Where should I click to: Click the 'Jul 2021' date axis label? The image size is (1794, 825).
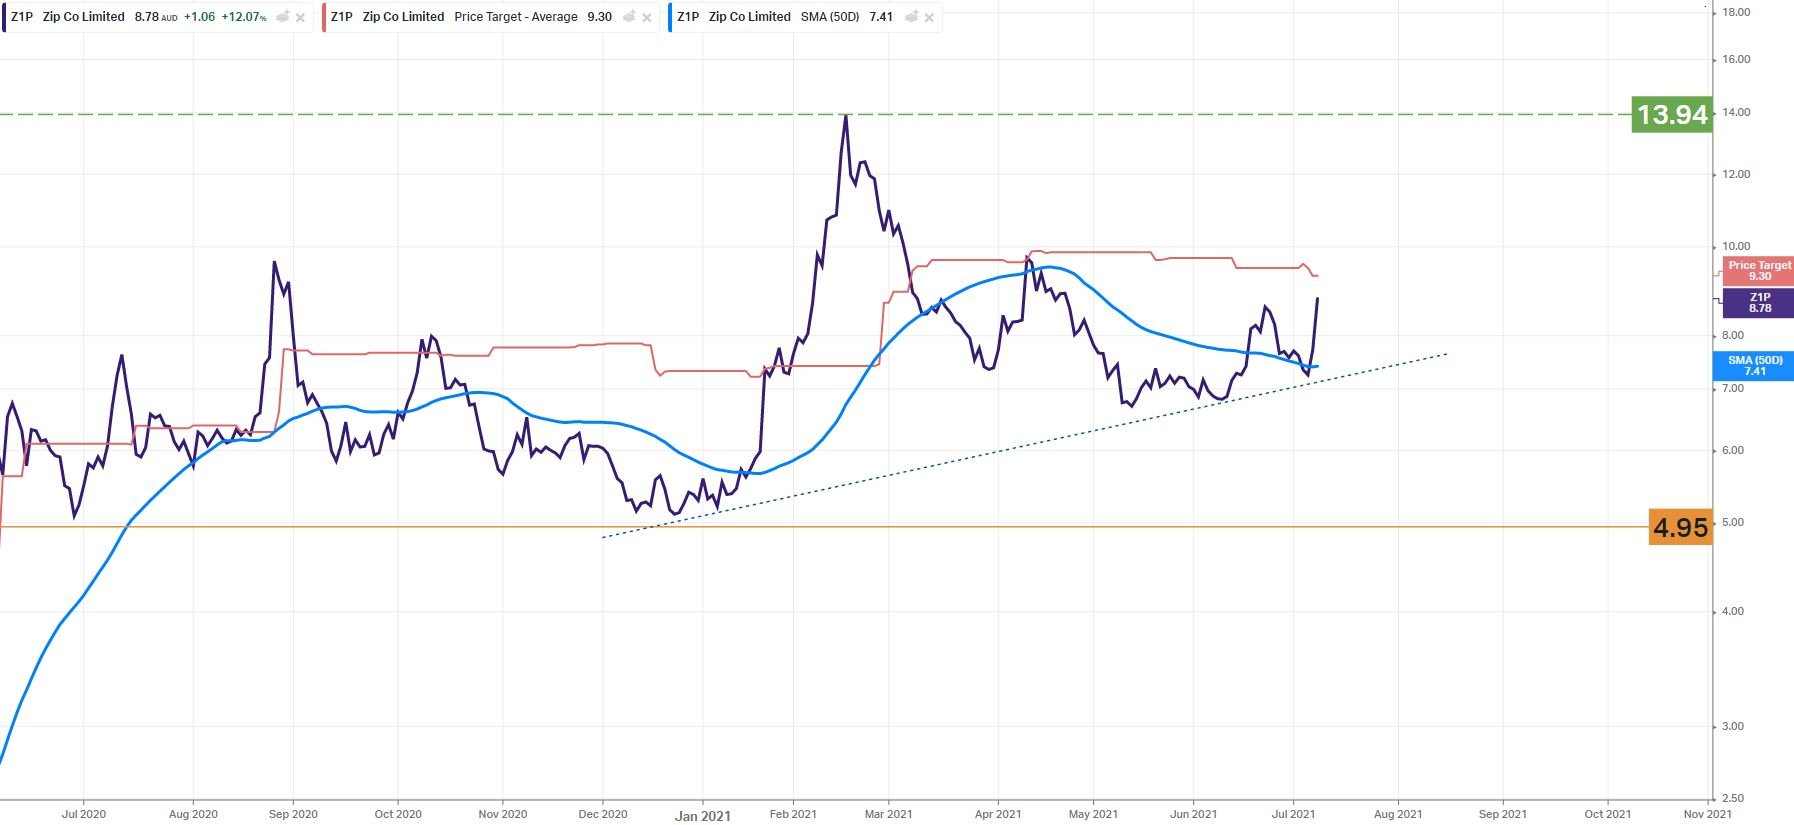(x=1293, y=814)
